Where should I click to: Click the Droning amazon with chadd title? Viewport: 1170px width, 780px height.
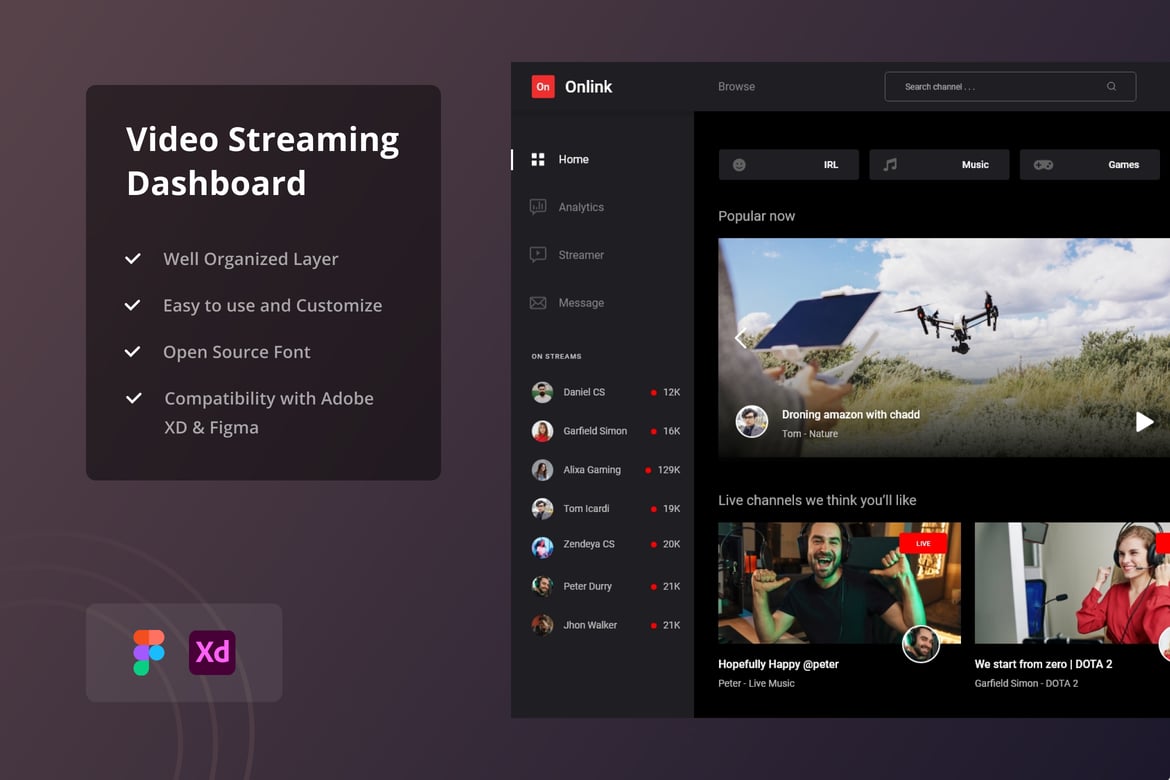click(851, 414)
